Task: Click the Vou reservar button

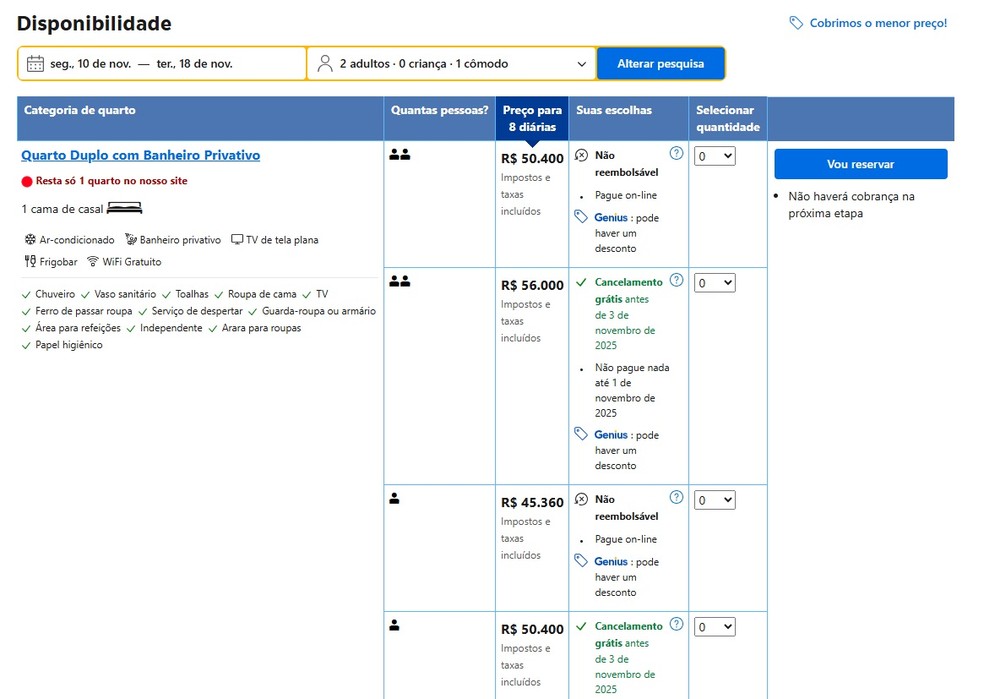Action: [860, 164]
